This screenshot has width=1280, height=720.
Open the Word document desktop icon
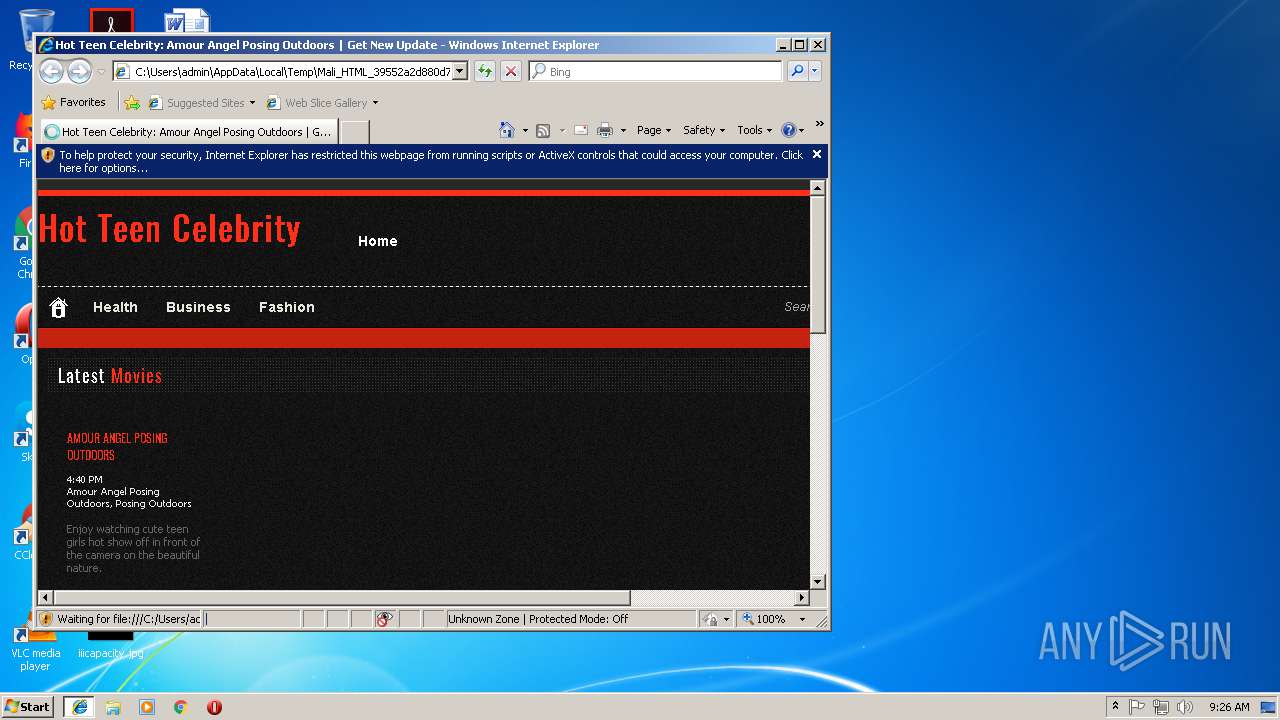pos(187,22)
